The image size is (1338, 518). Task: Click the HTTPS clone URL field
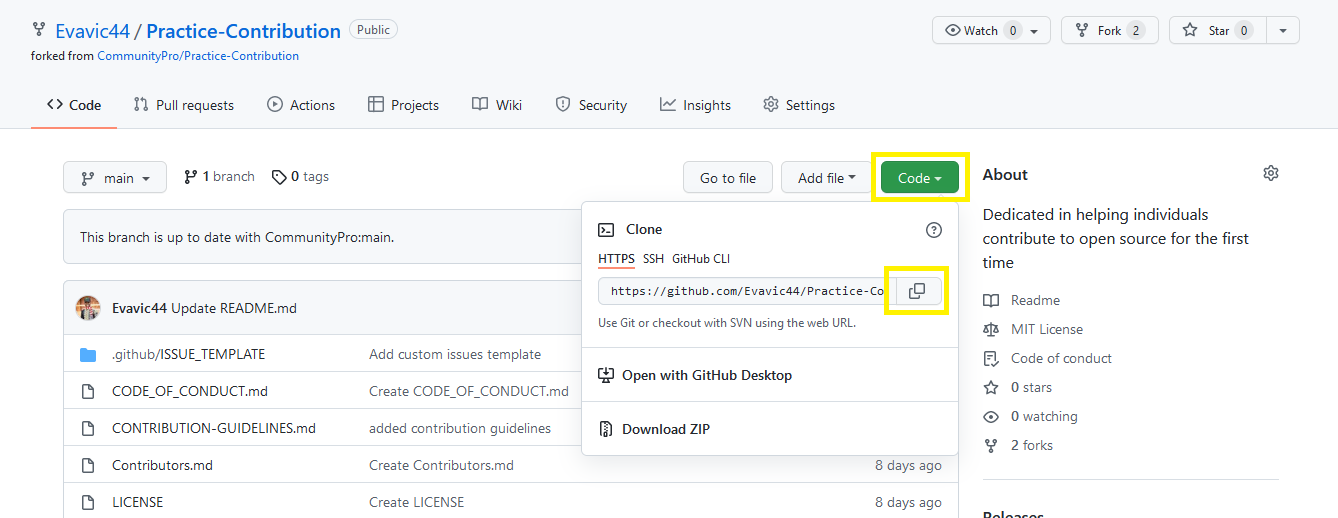pos(746,291)
